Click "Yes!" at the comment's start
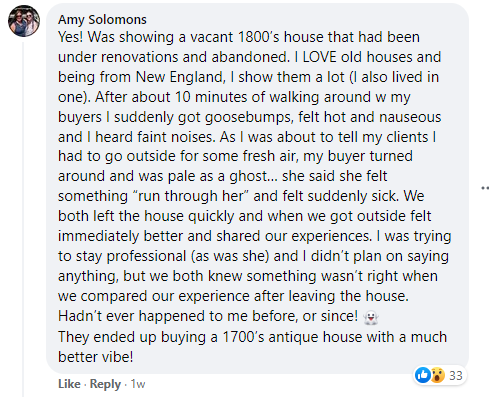The height and width of the screenshot is (397, 489). 71,37
